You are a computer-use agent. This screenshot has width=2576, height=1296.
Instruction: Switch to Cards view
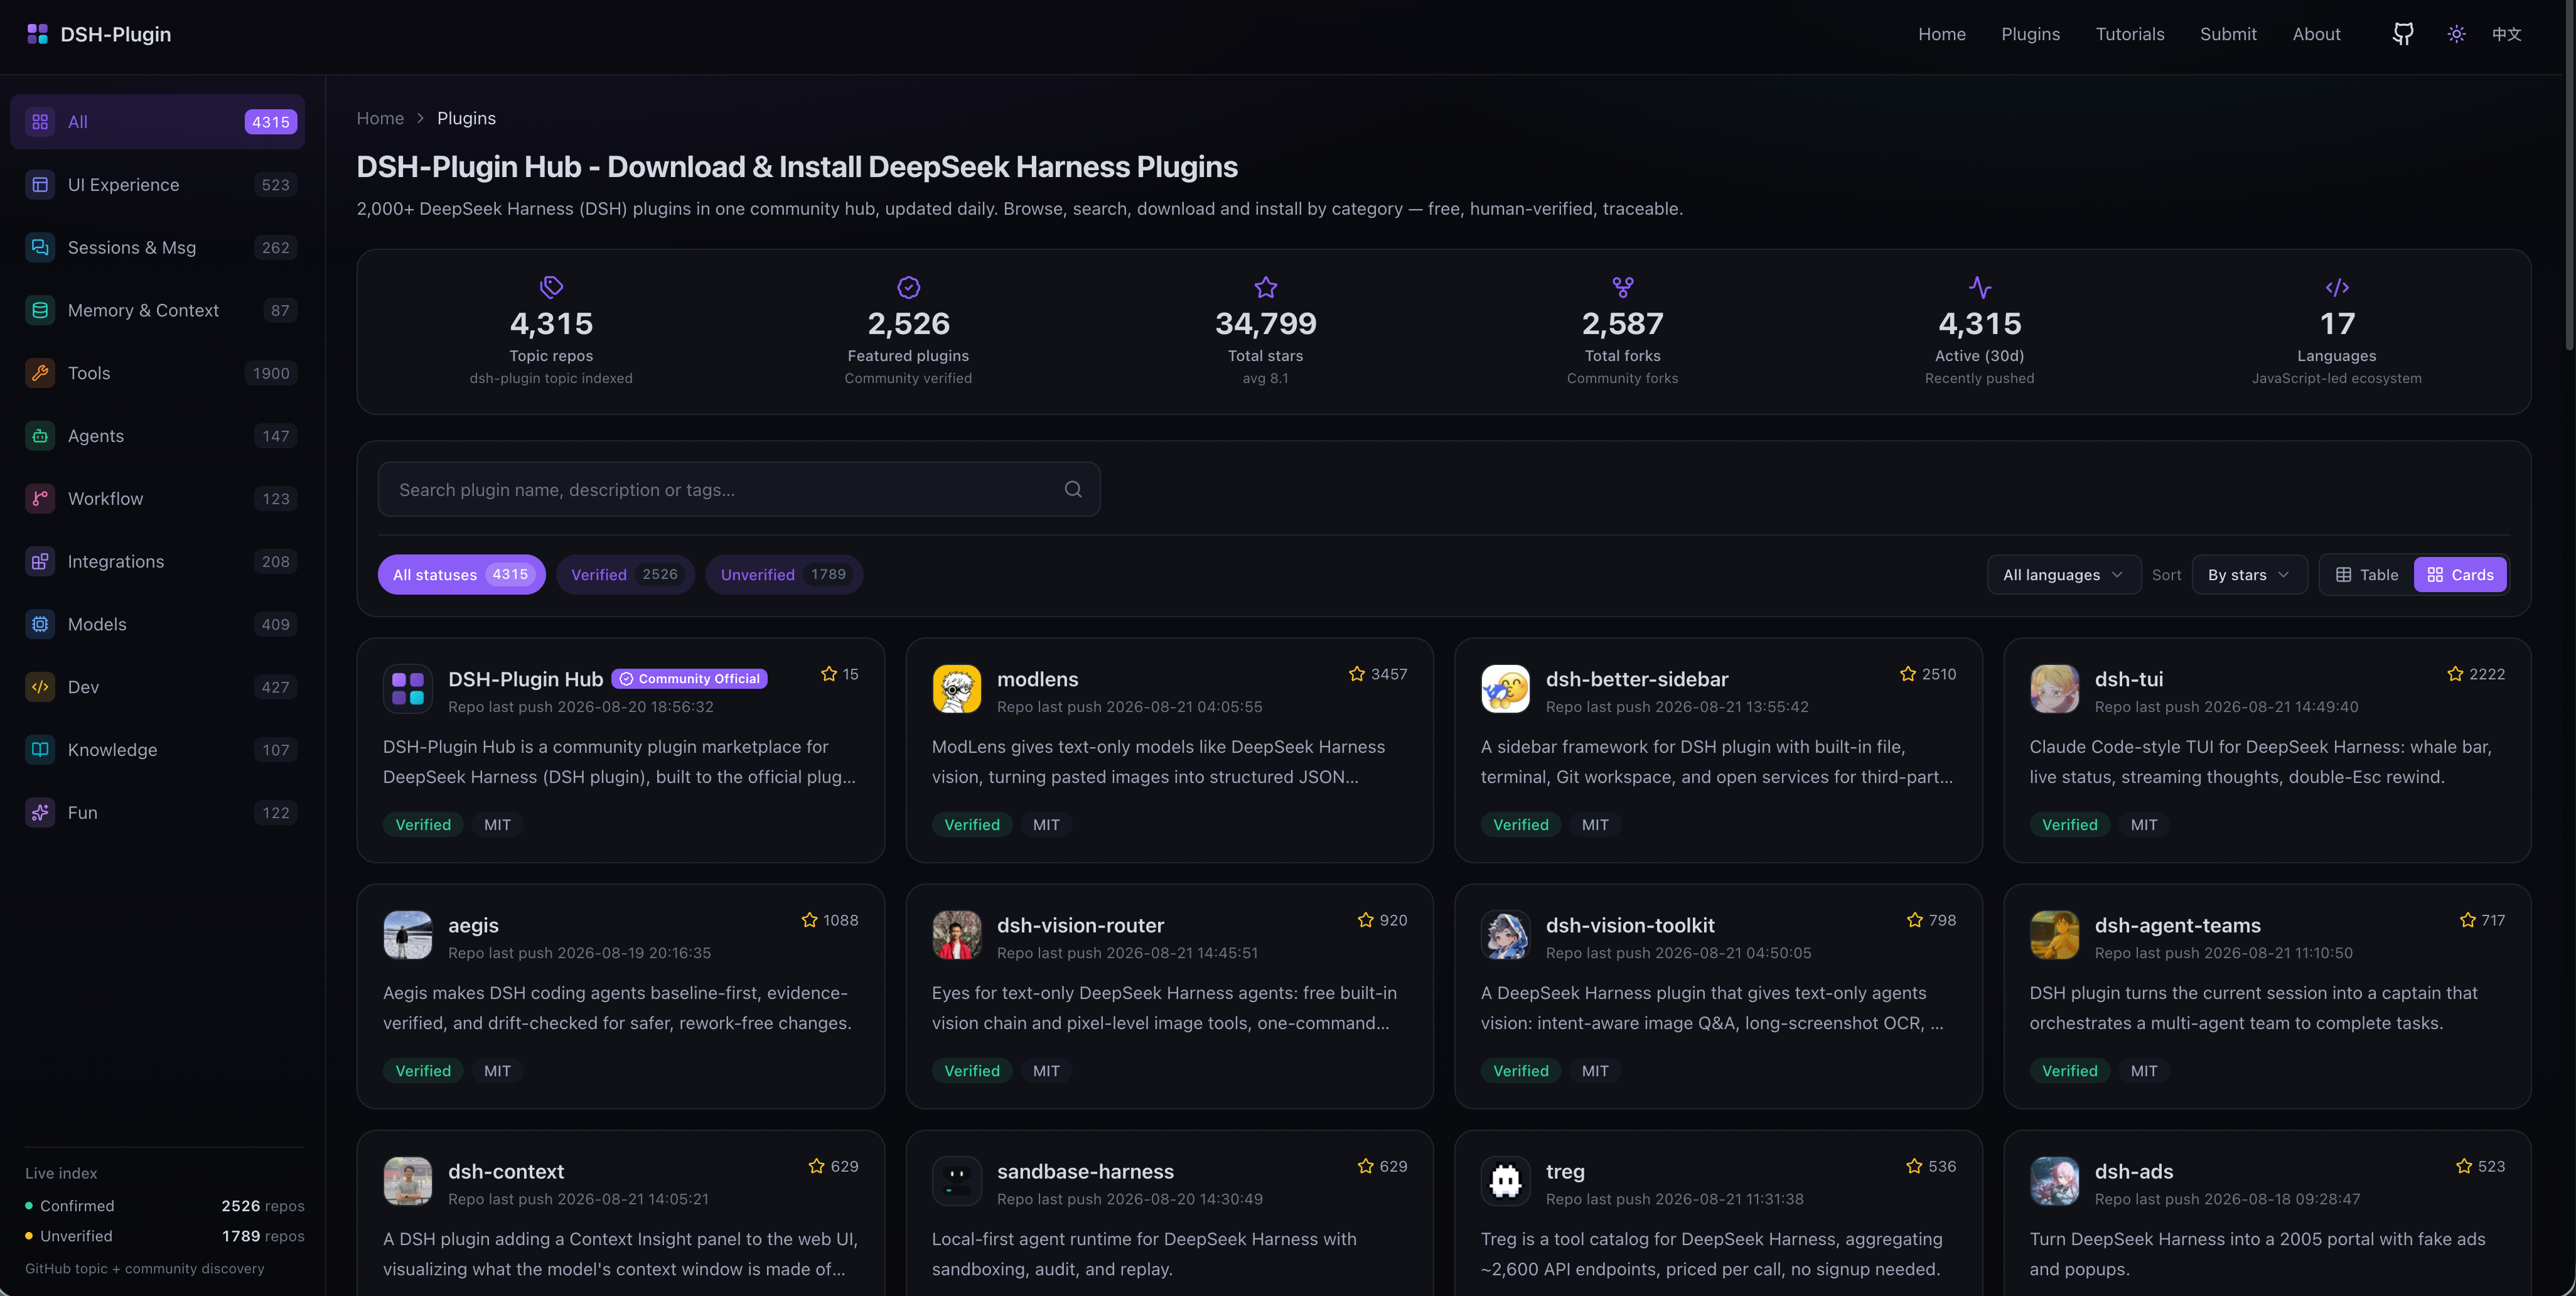click(x=2460, y=575)
